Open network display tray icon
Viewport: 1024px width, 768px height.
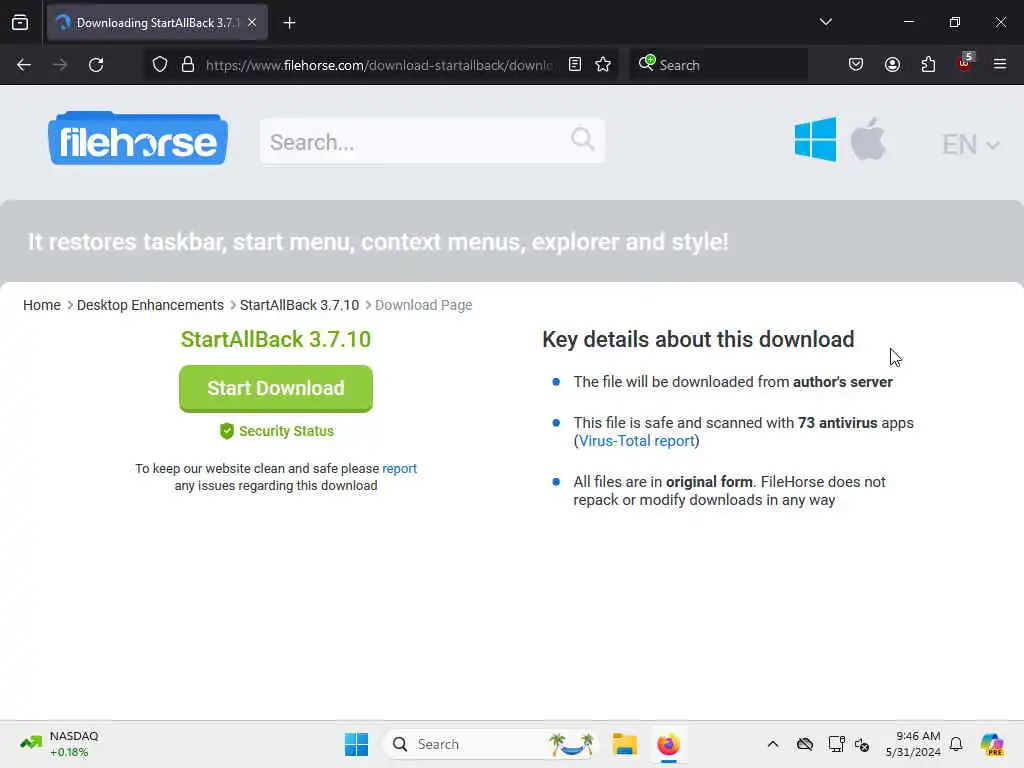coord(837,744)
